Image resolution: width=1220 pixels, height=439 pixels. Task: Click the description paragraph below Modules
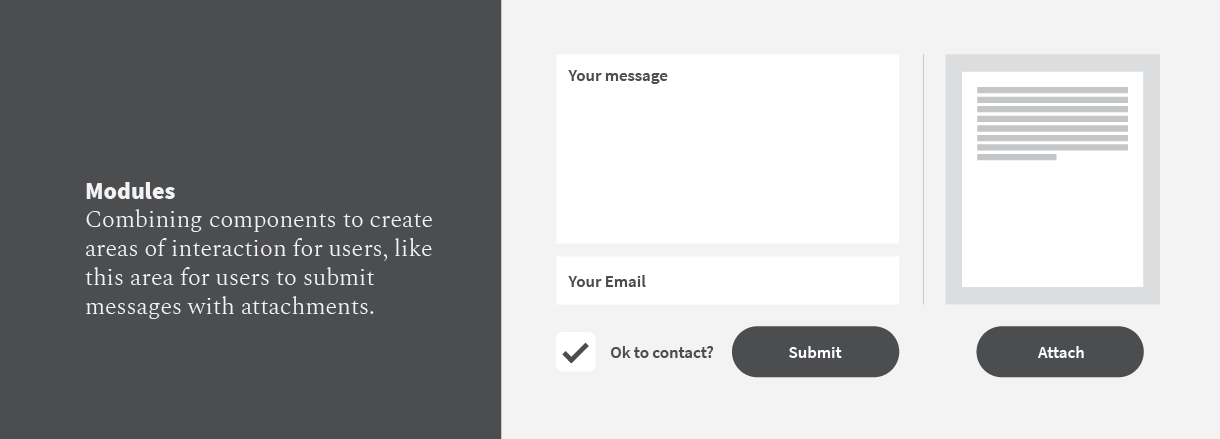259,262
